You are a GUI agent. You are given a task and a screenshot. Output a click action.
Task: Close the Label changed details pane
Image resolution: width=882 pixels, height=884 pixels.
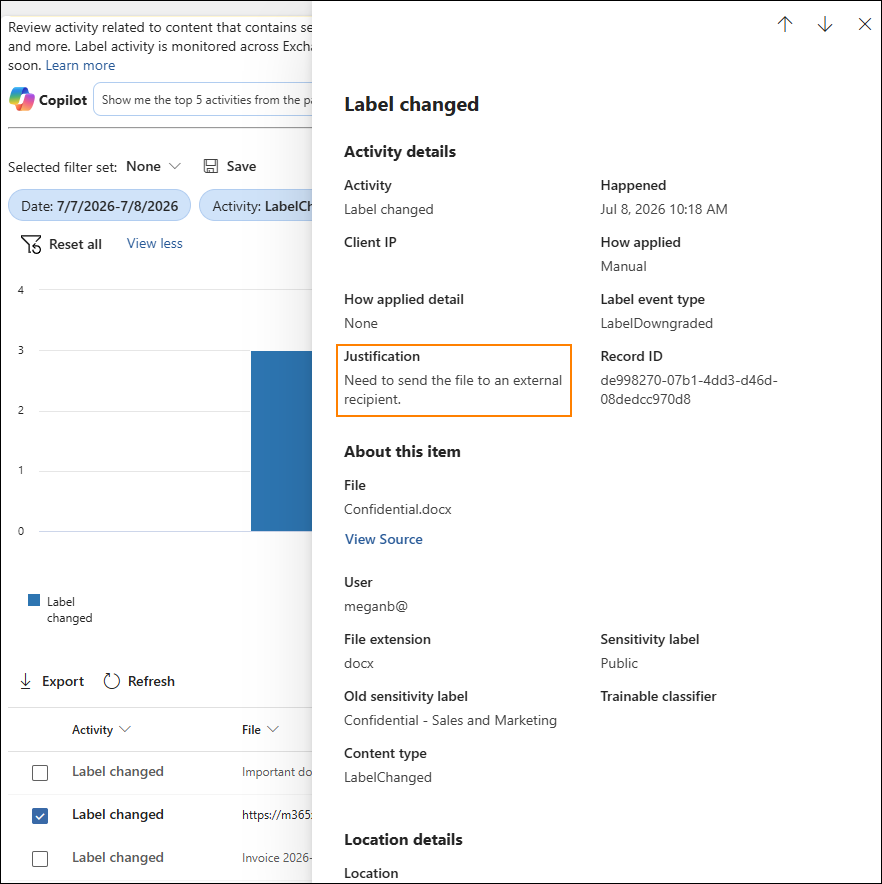pyautogui.click(x=865, y=24)
